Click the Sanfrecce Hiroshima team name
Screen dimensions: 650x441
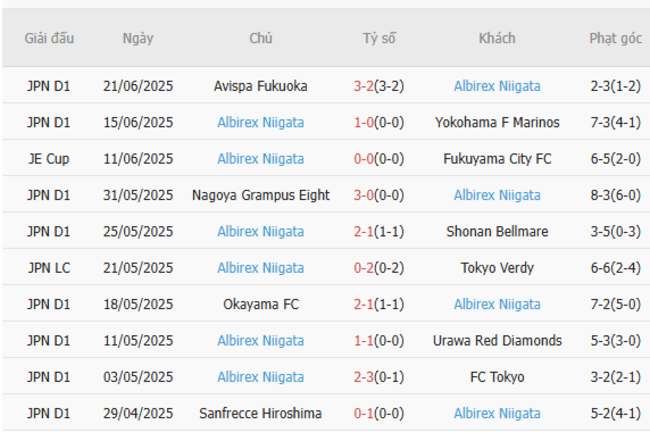pyautogui.click(x=260, y=413)
